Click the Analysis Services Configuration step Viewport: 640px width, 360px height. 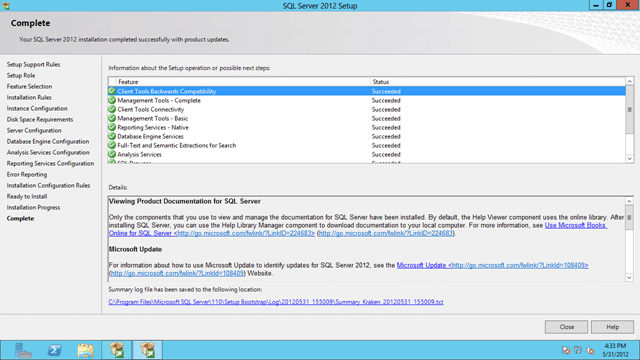(x=48, y=153)
